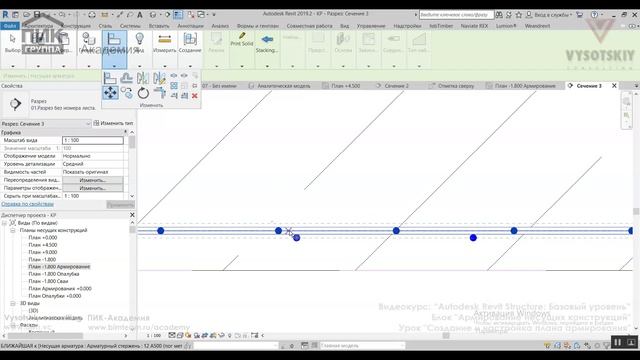
Task: Click the star favorites icon in title bar
Action: click(x=518, y=15)
